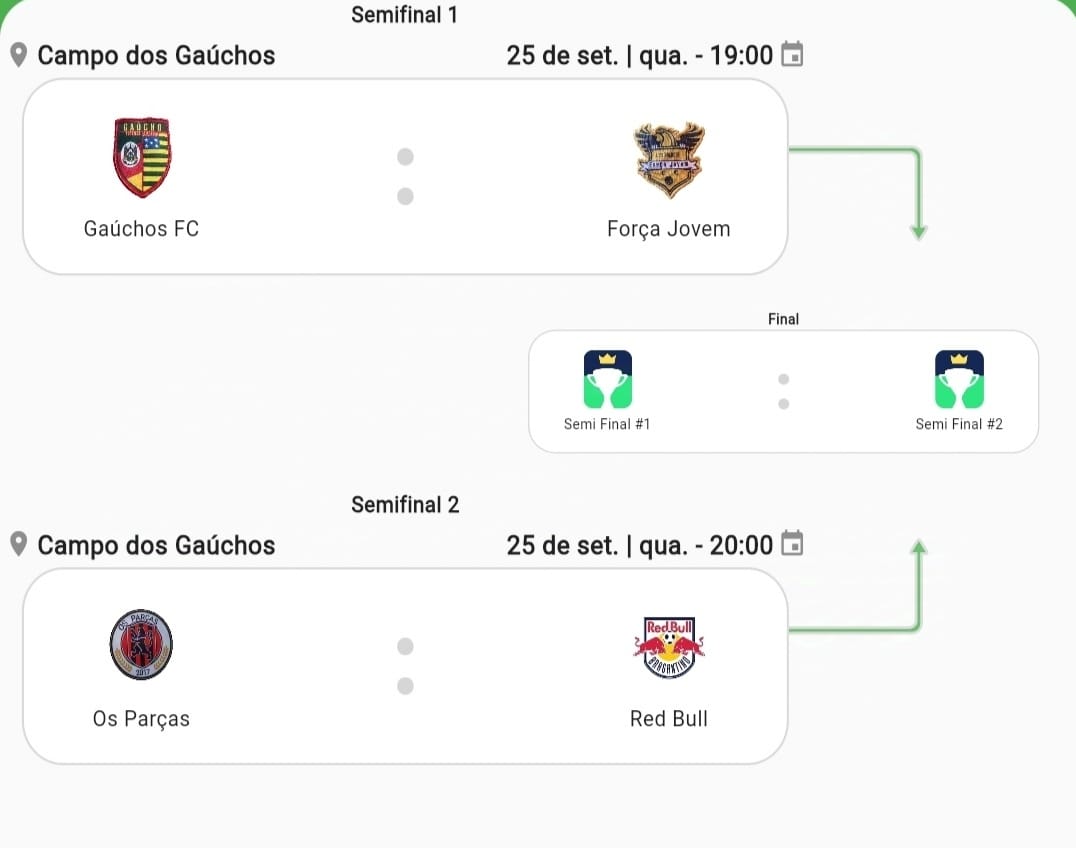Click the Gaúchos FC team name label
Viewport: 1076px width, 848px height.
pyautogui.click(x=141, y=228)
